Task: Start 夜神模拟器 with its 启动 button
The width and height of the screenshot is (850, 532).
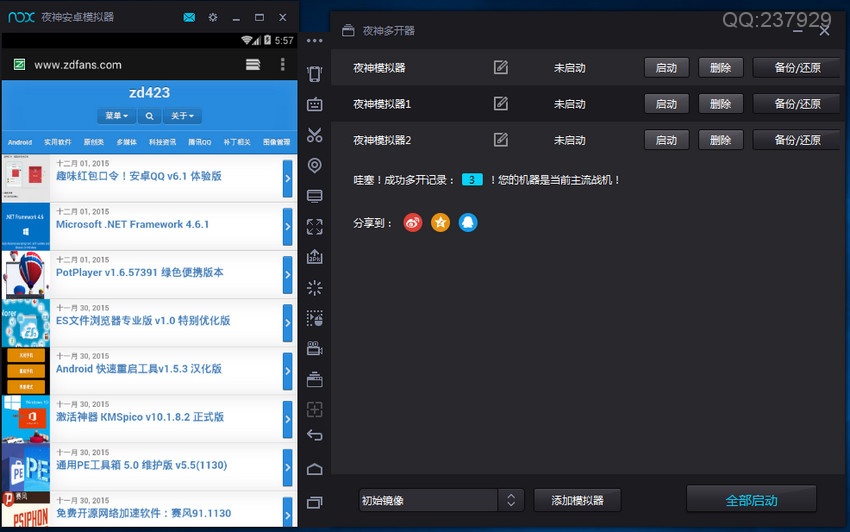Action: click(x=666, y=68)
